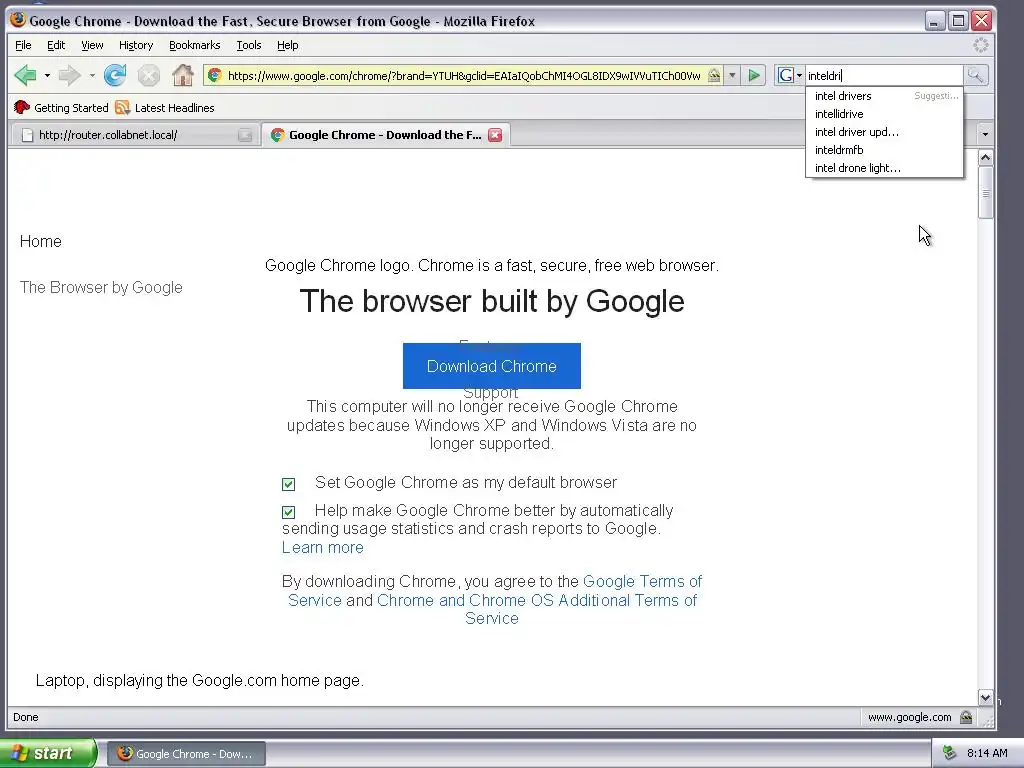Click the Download Chrome button
Viewport: 1024px width, 768px height.
pyautogui.click(x=492, y=366)
